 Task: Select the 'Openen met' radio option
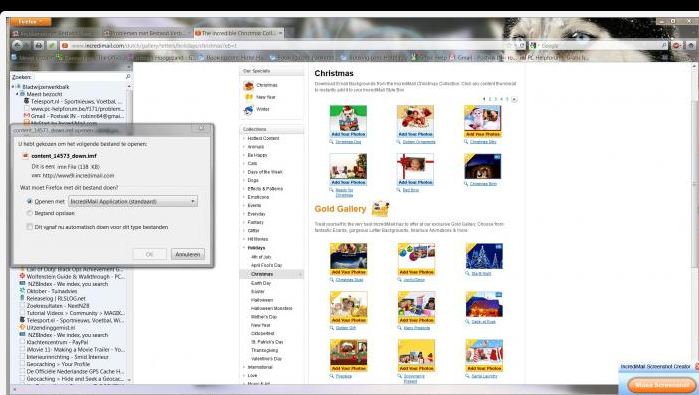pyautogui.click(x=30, y=202)
